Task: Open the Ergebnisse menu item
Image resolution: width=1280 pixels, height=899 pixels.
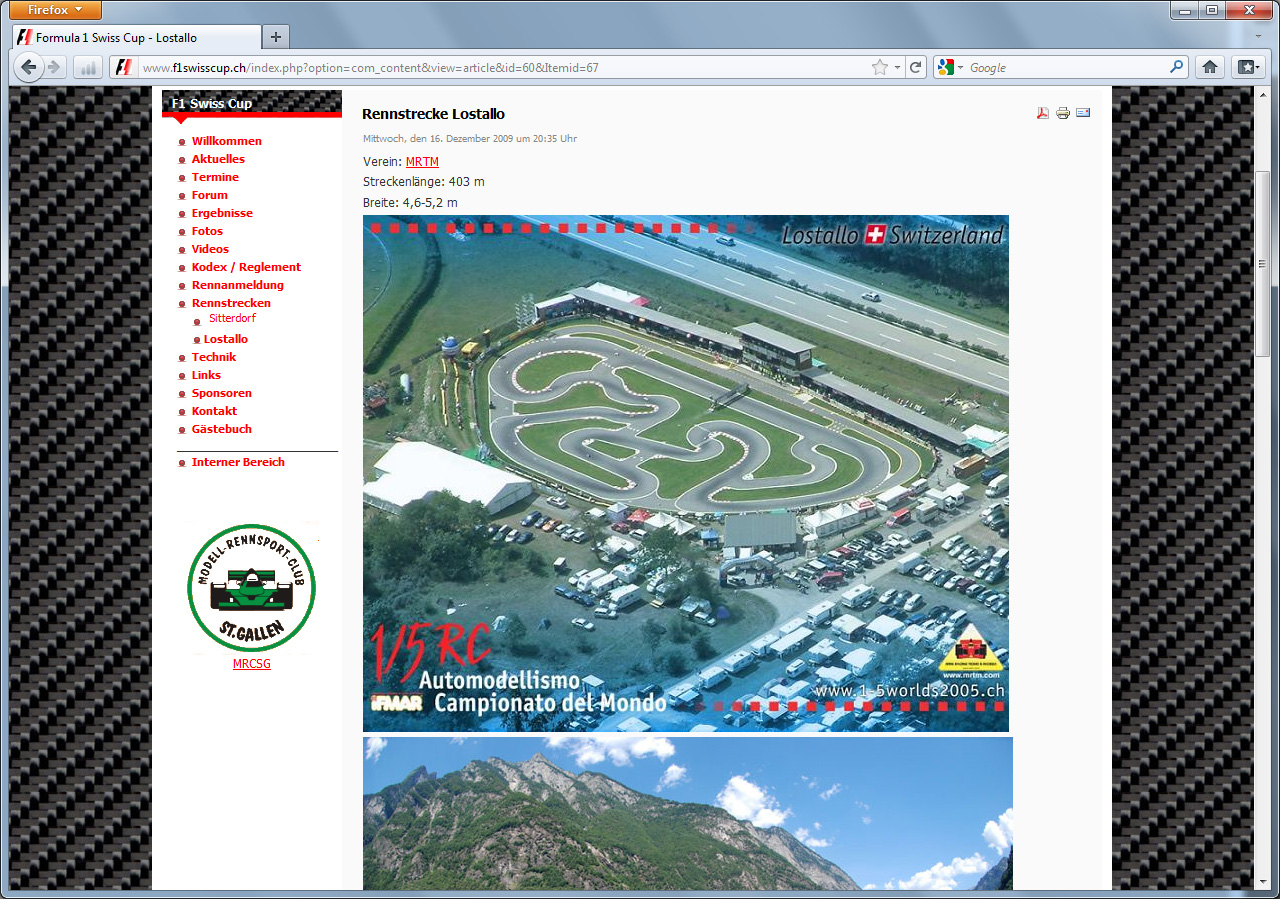Action: click(x=222, y=213)
